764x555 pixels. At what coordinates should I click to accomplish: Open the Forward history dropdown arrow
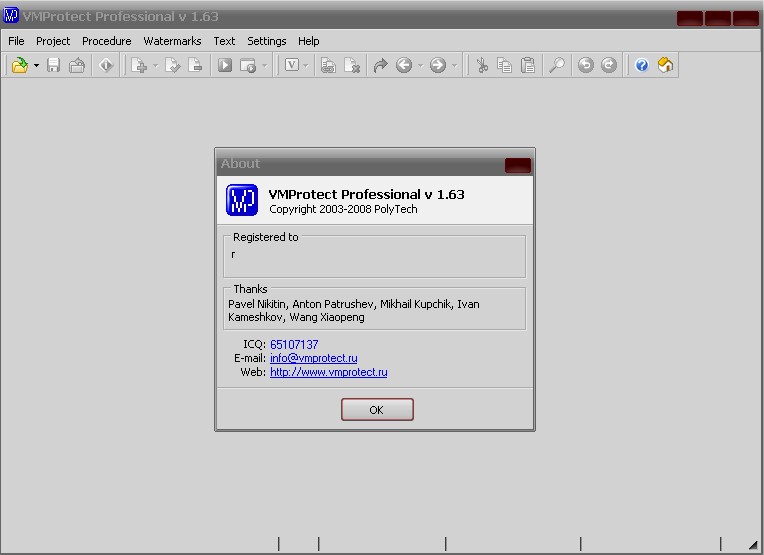(x=454, y=65)
